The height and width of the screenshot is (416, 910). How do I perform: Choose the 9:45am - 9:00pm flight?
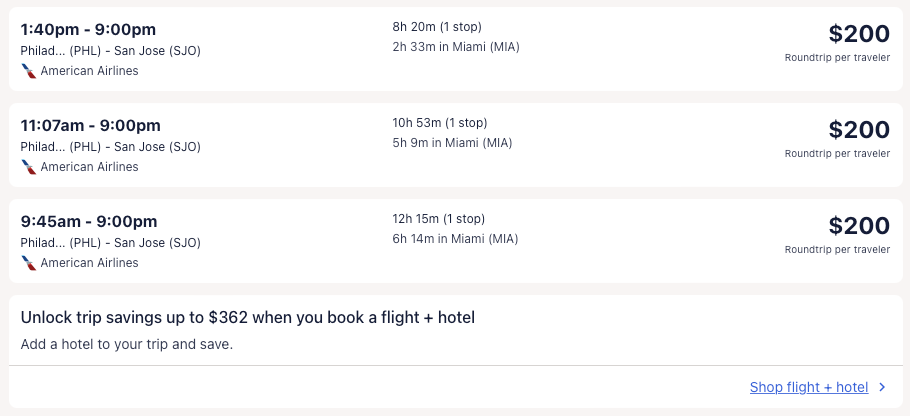click(x=88, y=221)
